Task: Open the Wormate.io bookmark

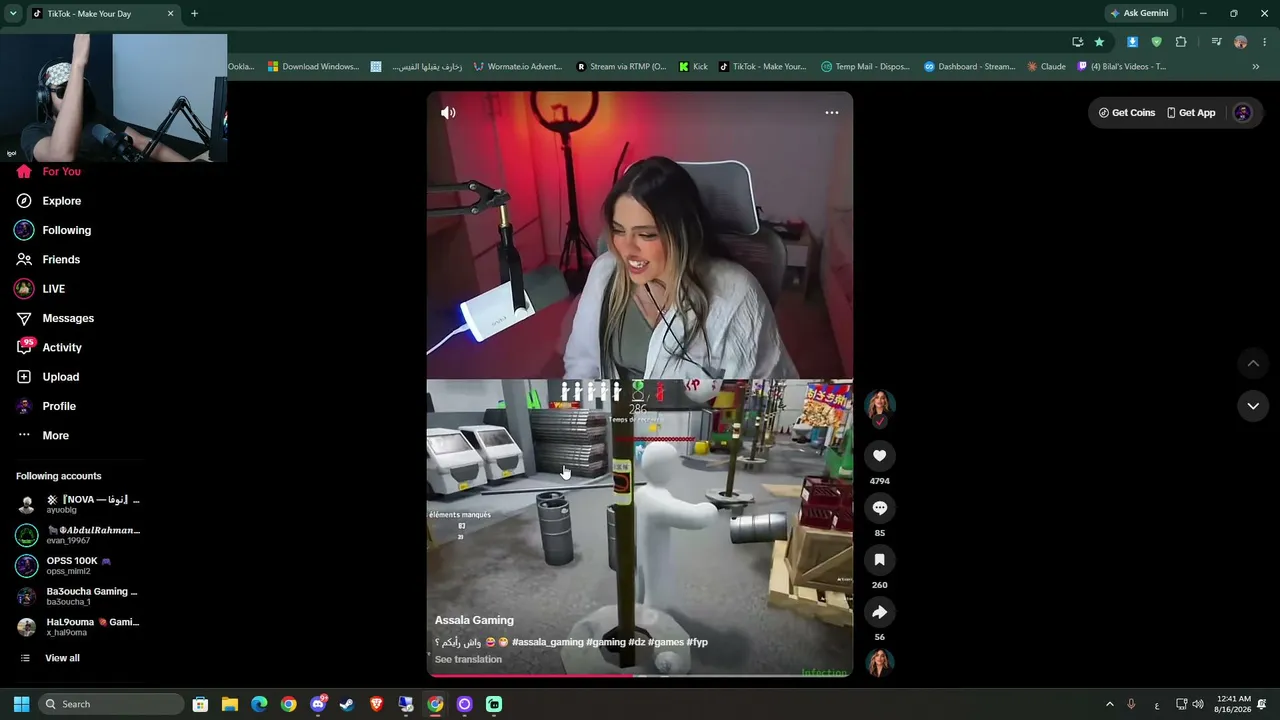Action: point(518,67)
